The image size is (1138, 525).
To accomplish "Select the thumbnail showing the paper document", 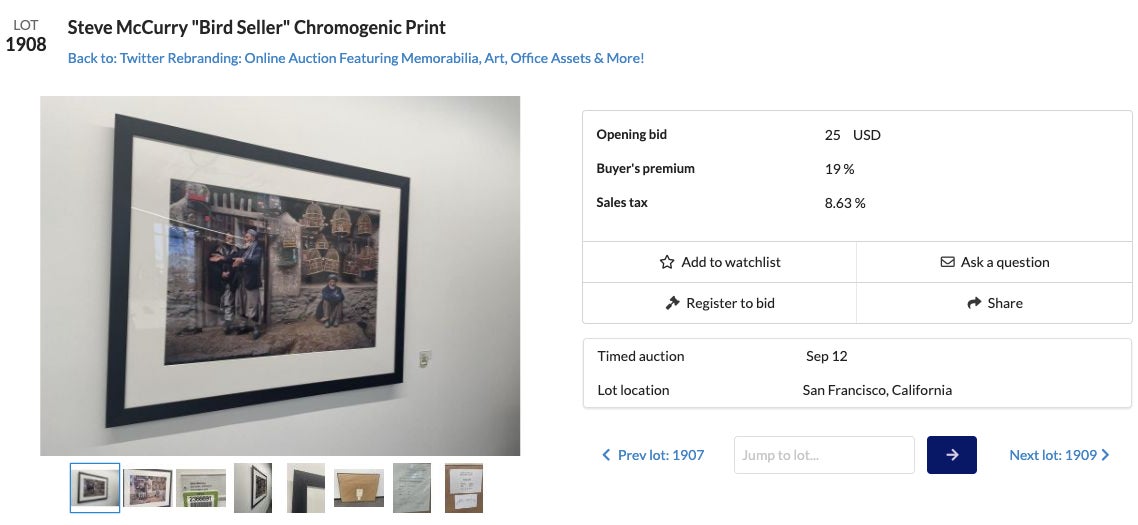I will pyautogui.click(x=412, y=488).
